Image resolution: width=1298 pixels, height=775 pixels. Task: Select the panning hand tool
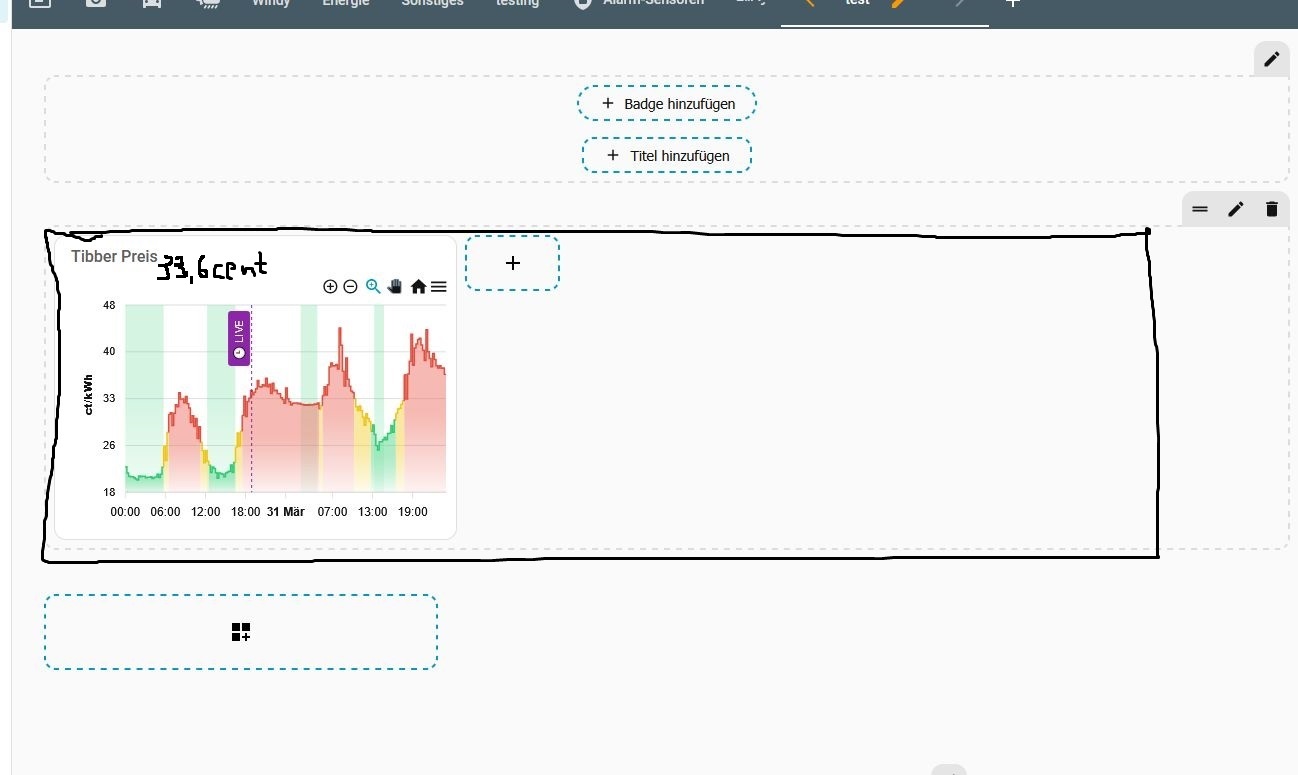395,287
